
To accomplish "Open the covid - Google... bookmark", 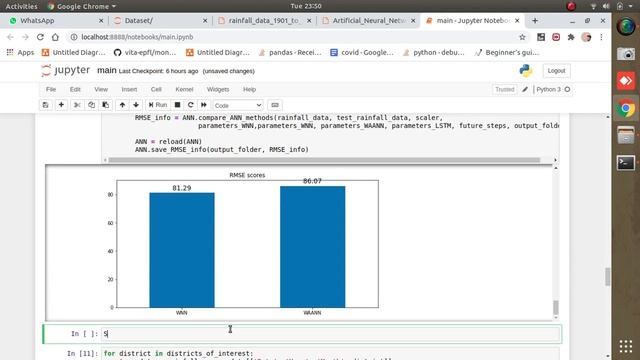I will click(x=362, y=52).
